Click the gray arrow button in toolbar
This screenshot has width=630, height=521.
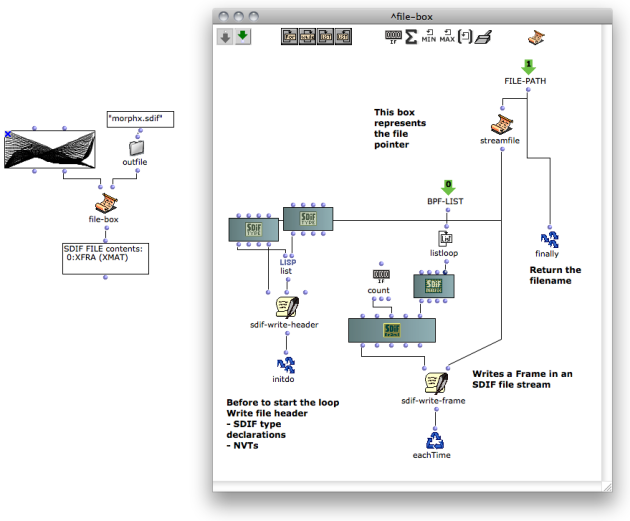(225, 37)
